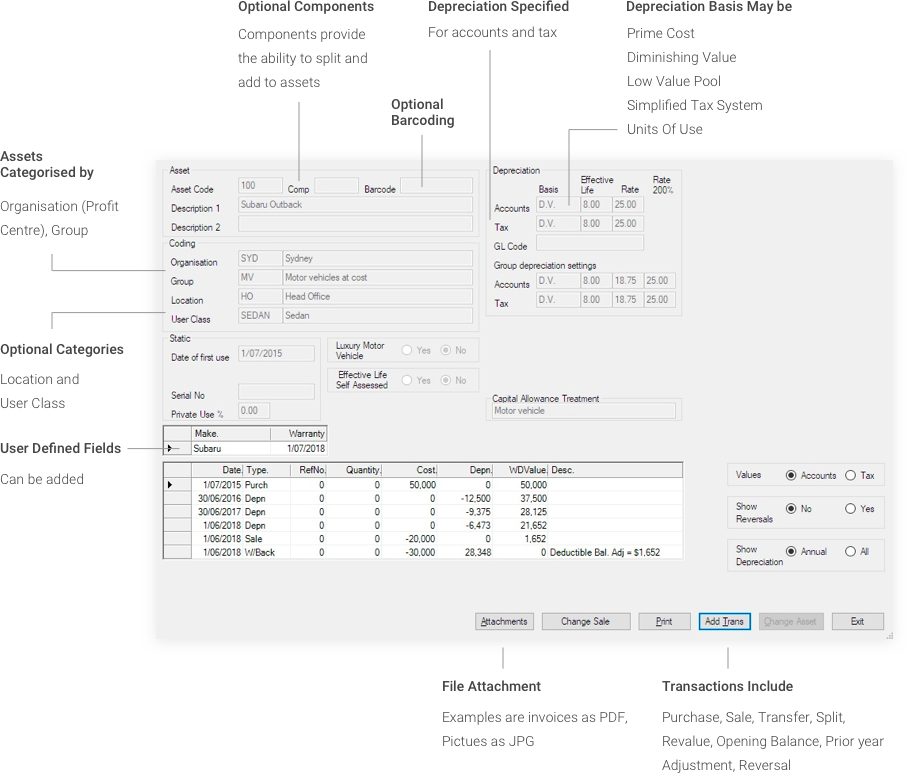The width and height of the screenshot is (907, 773).
Task: Click the GL Code field
Action: pyautogui.click(x=589, y=242)
